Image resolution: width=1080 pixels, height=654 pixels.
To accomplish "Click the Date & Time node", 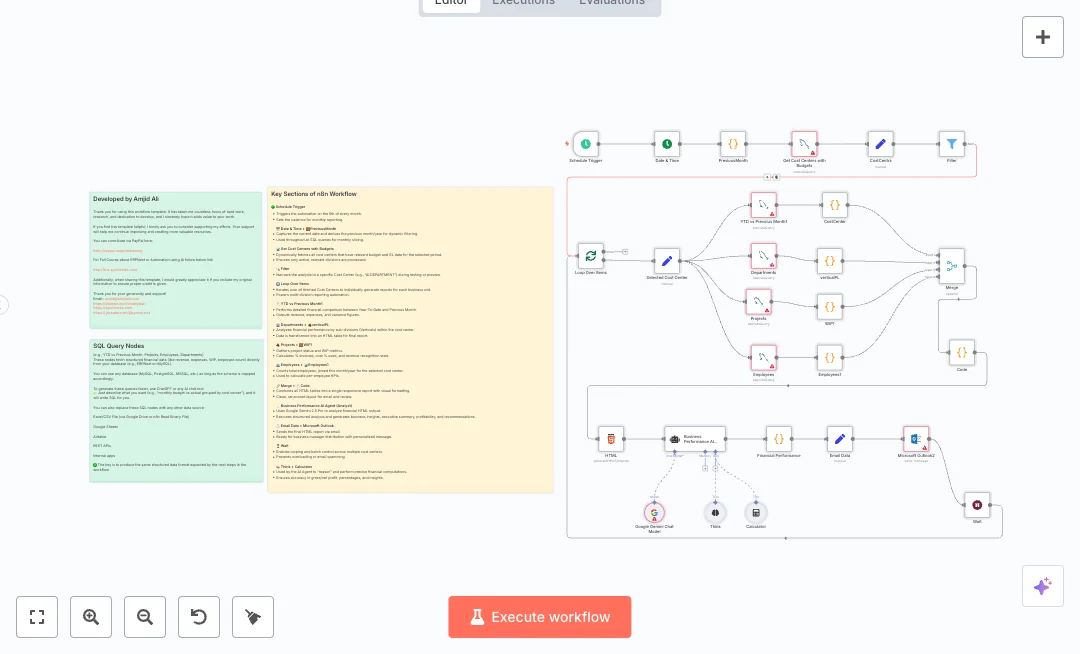I will [667, 144].
